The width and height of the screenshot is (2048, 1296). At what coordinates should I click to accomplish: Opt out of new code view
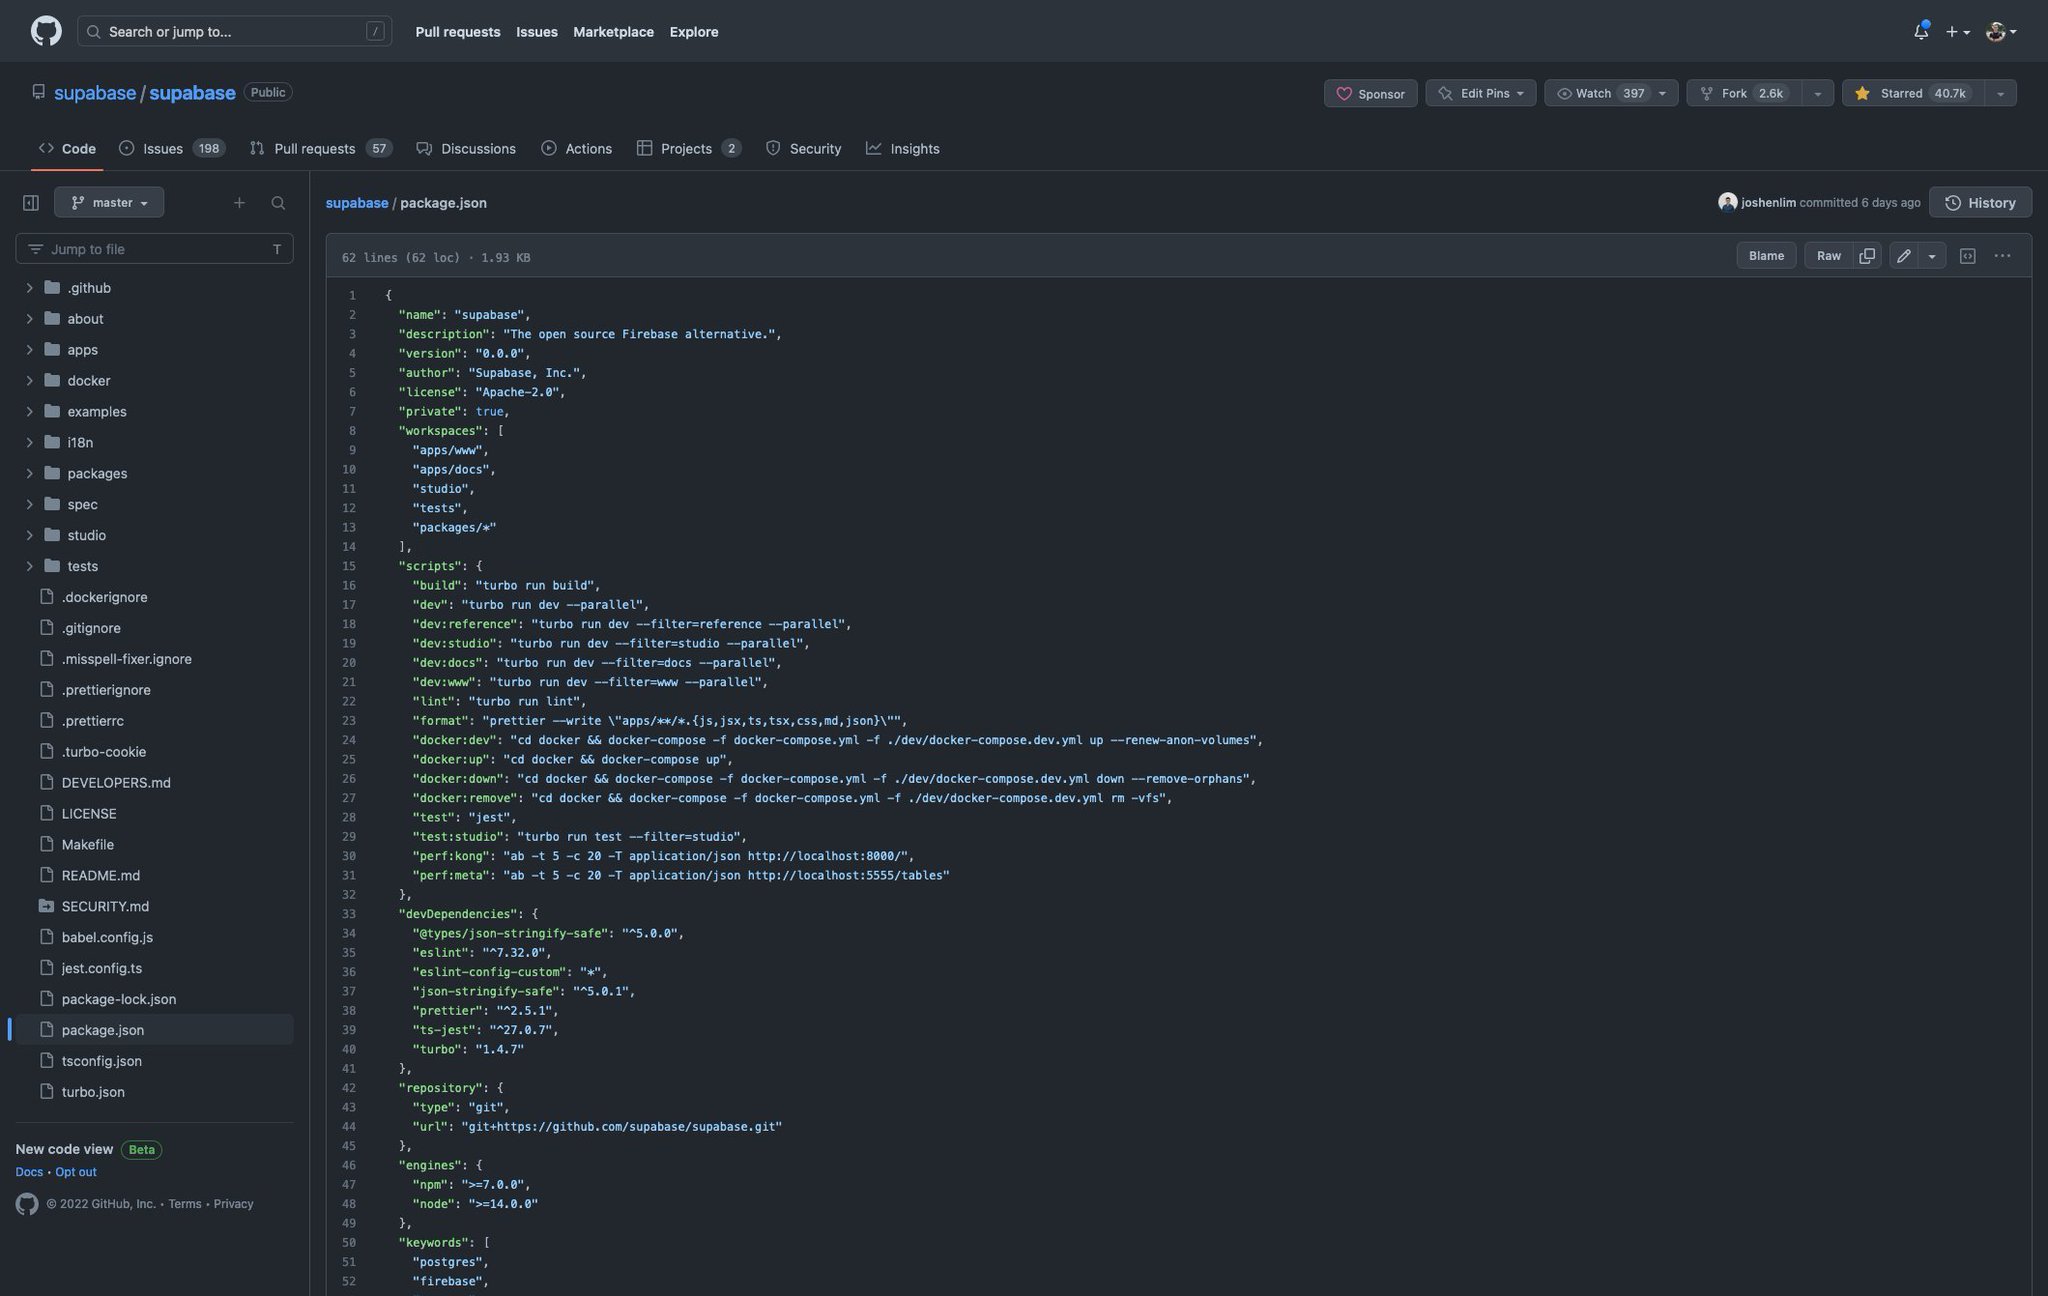tap(76, 1172)
